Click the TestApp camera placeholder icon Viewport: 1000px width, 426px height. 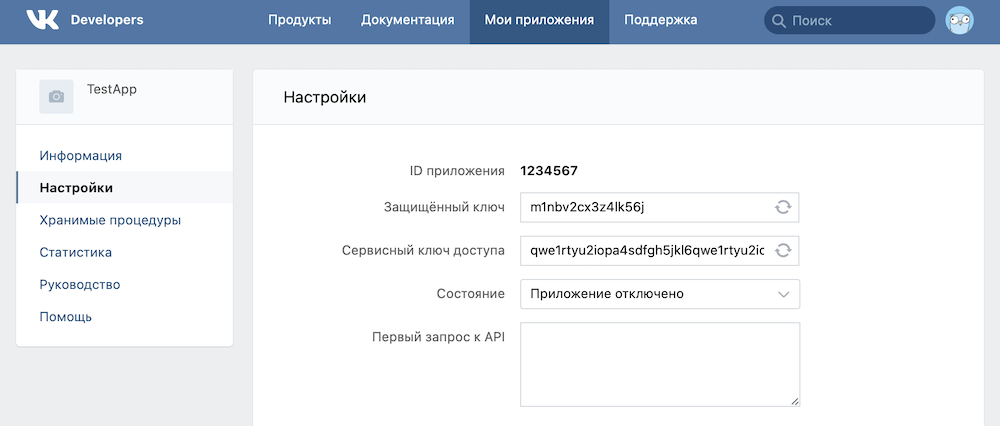coord(56,97)
